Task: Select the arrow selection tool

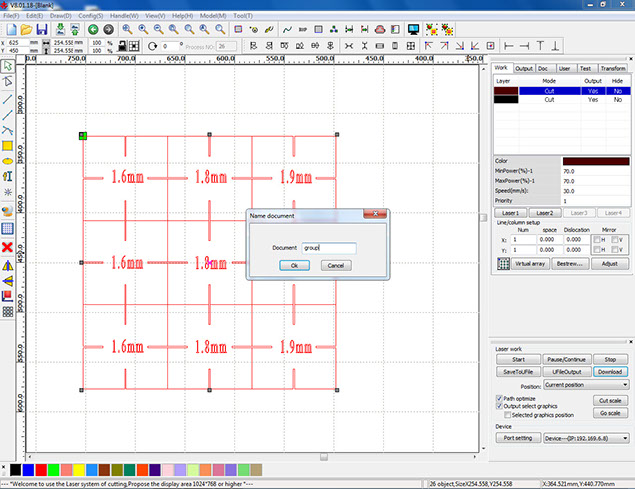Action: 8,66
